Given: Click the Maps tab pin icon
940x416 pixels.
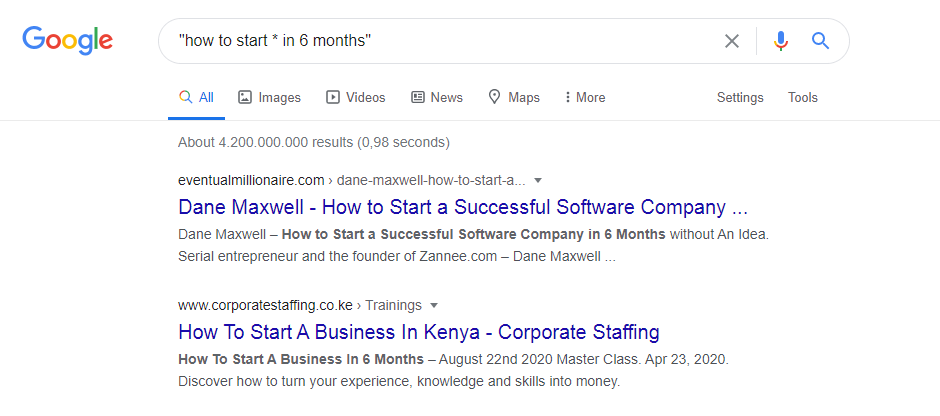Looking at the screenshot, I should point(495,97).
